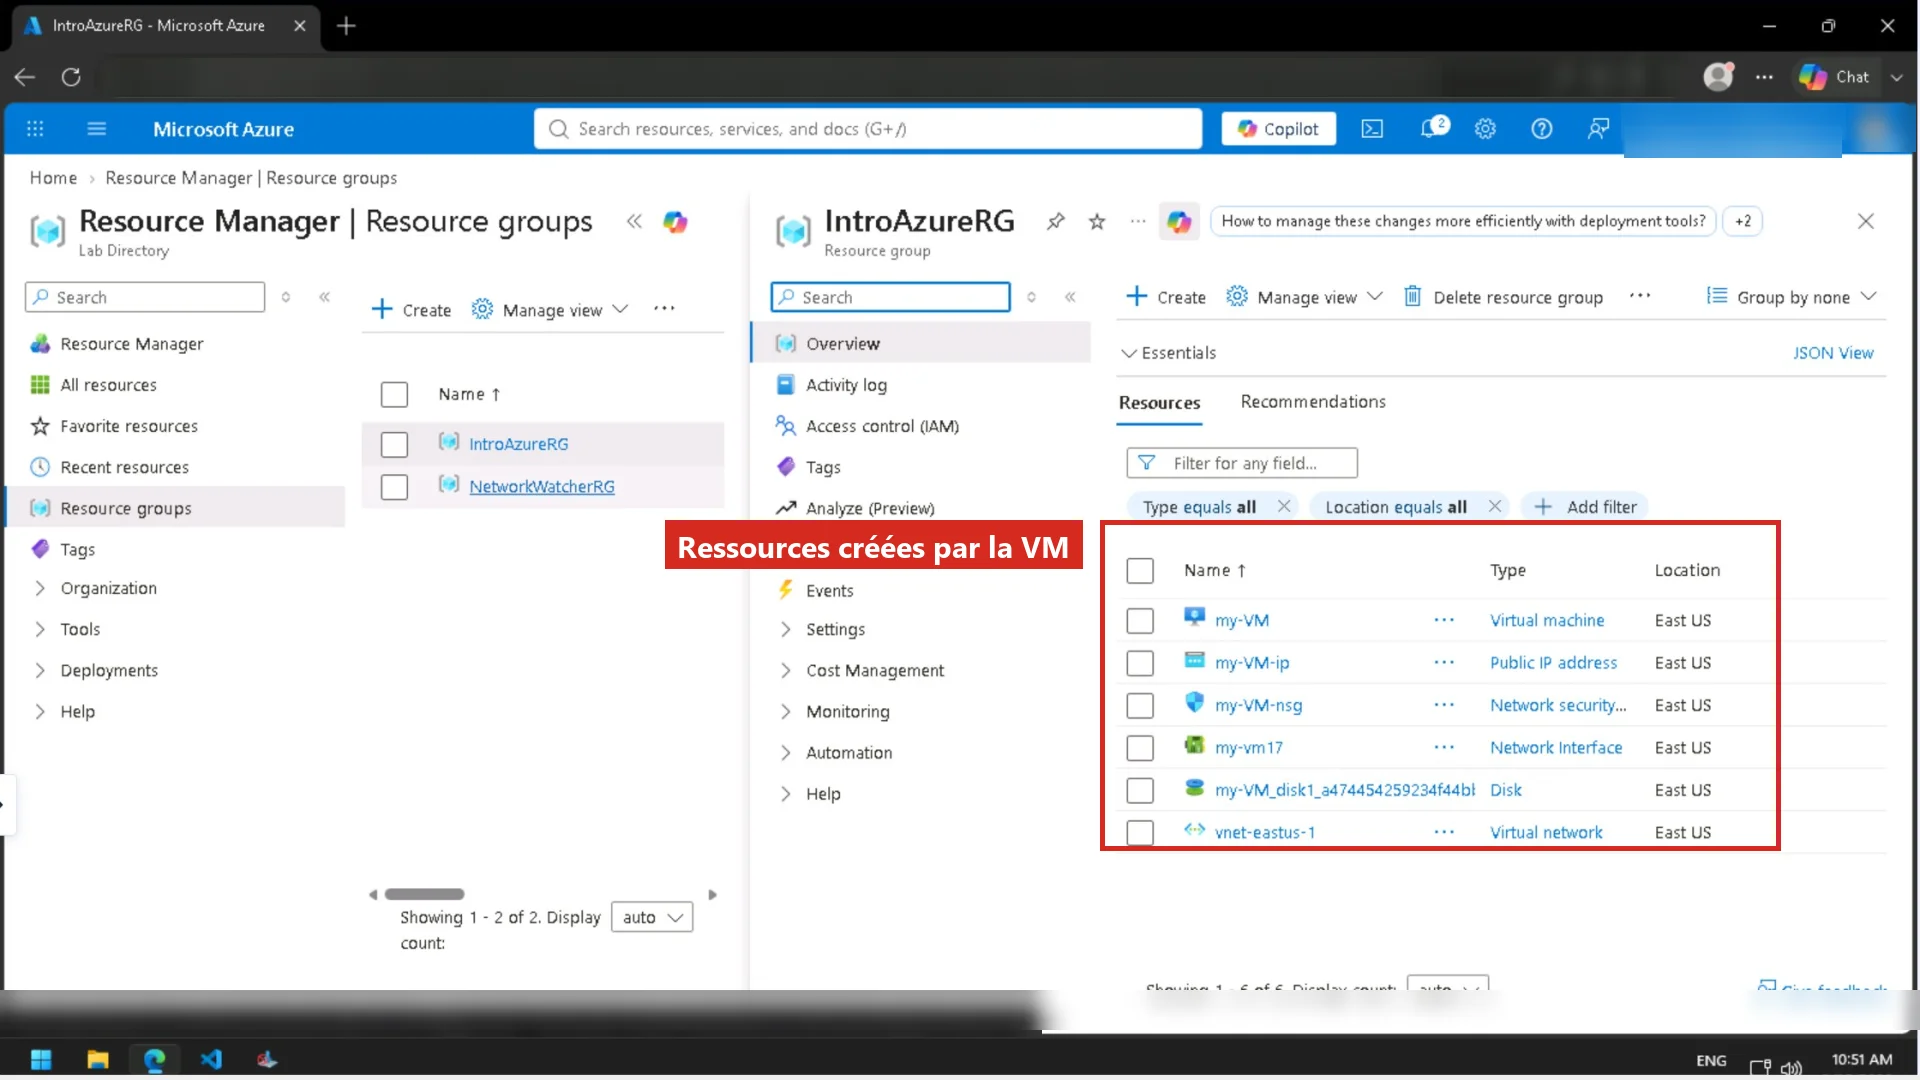Viewport: 1920px width, 1080px height.
Task: Click Delete resource group button
Action: click(1503, 297)
